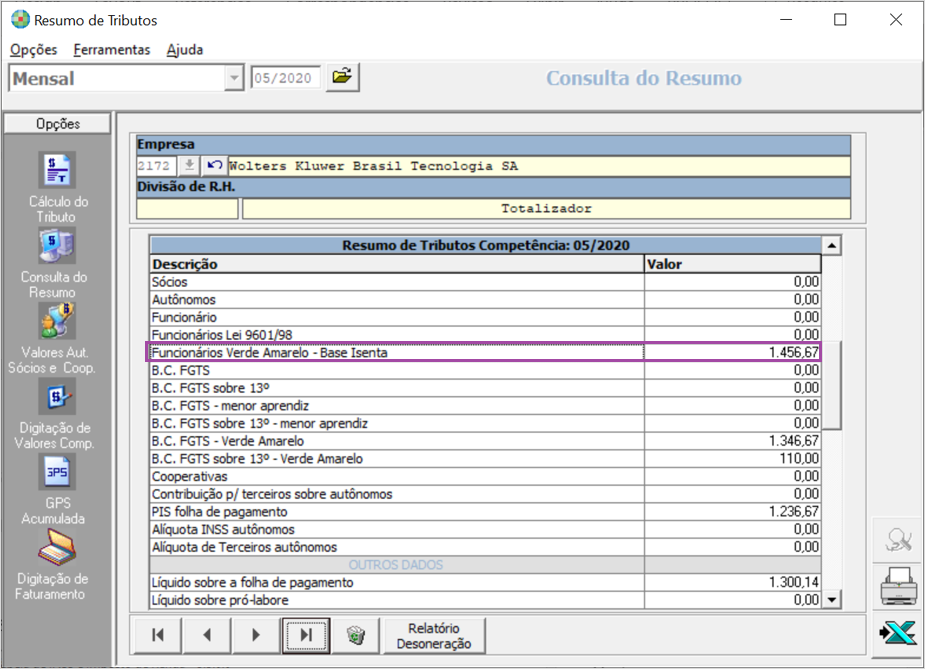
Task: Select the Funcionários Lei 9601/98 row
Action: pos(485,335)
